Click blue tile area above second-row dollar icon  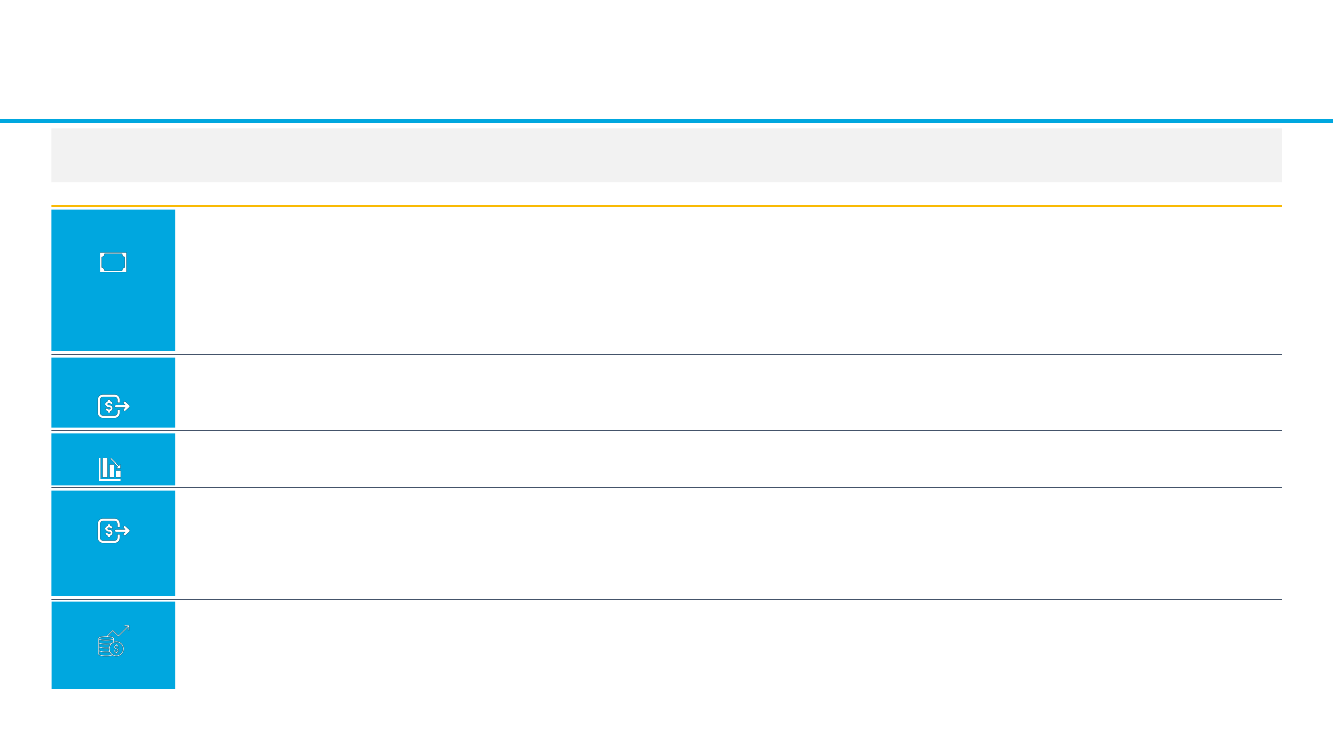(x=113, y=375)
